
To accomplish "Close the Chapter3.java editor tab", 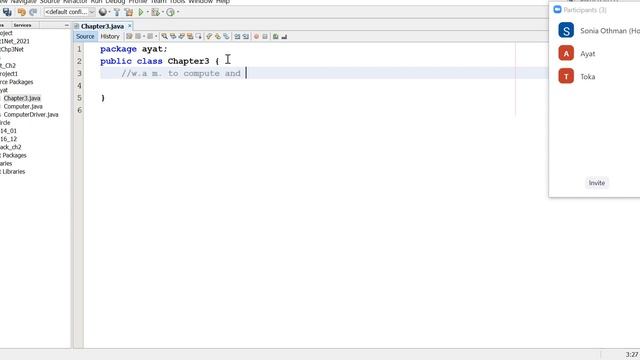I will 130,26.
